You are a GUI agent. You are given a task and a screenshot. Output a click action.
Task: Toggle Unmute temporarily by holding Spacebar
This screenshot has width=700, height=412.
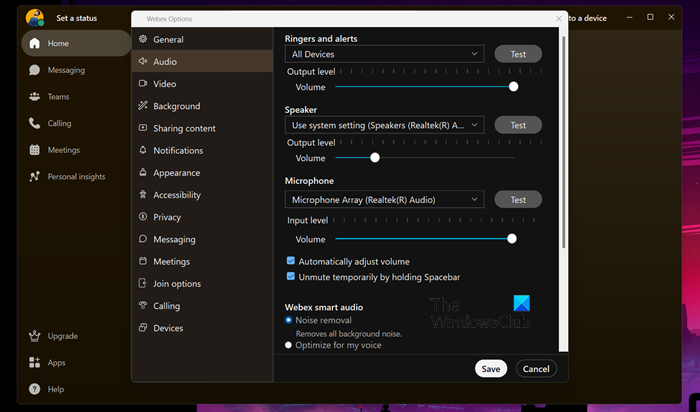pos(291,276)
